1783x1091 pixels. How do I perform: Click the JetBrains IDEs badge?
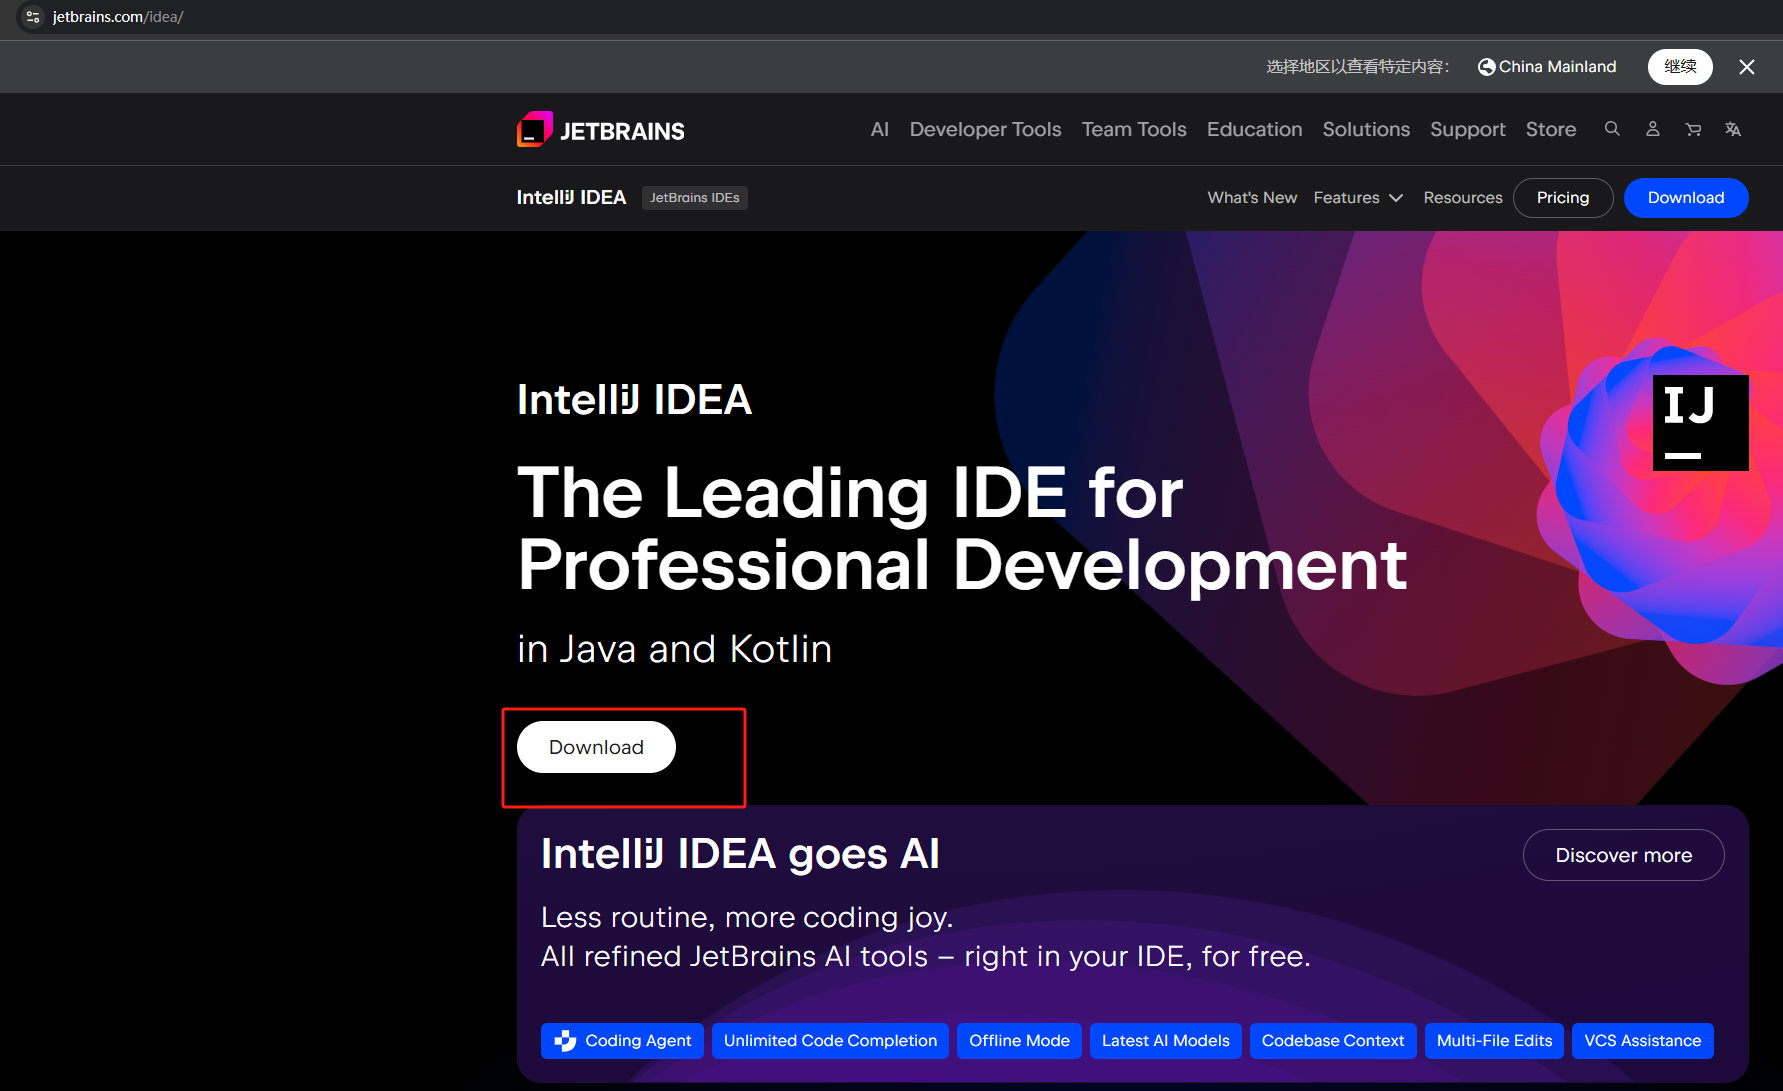(x=695, y=198)
